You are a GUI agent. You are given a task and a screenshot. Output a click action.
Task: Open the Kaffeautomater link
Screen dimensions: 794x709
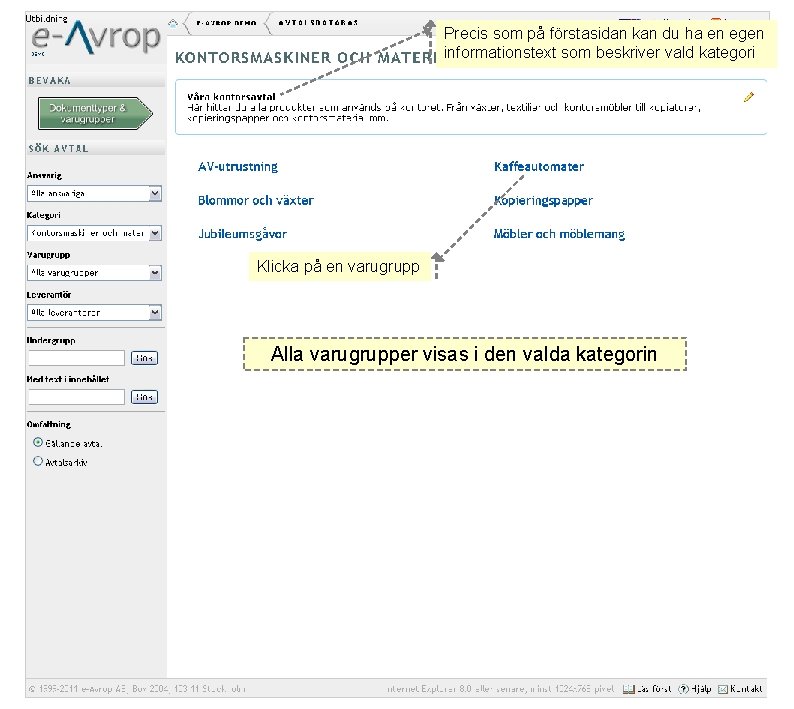[539, 167]
